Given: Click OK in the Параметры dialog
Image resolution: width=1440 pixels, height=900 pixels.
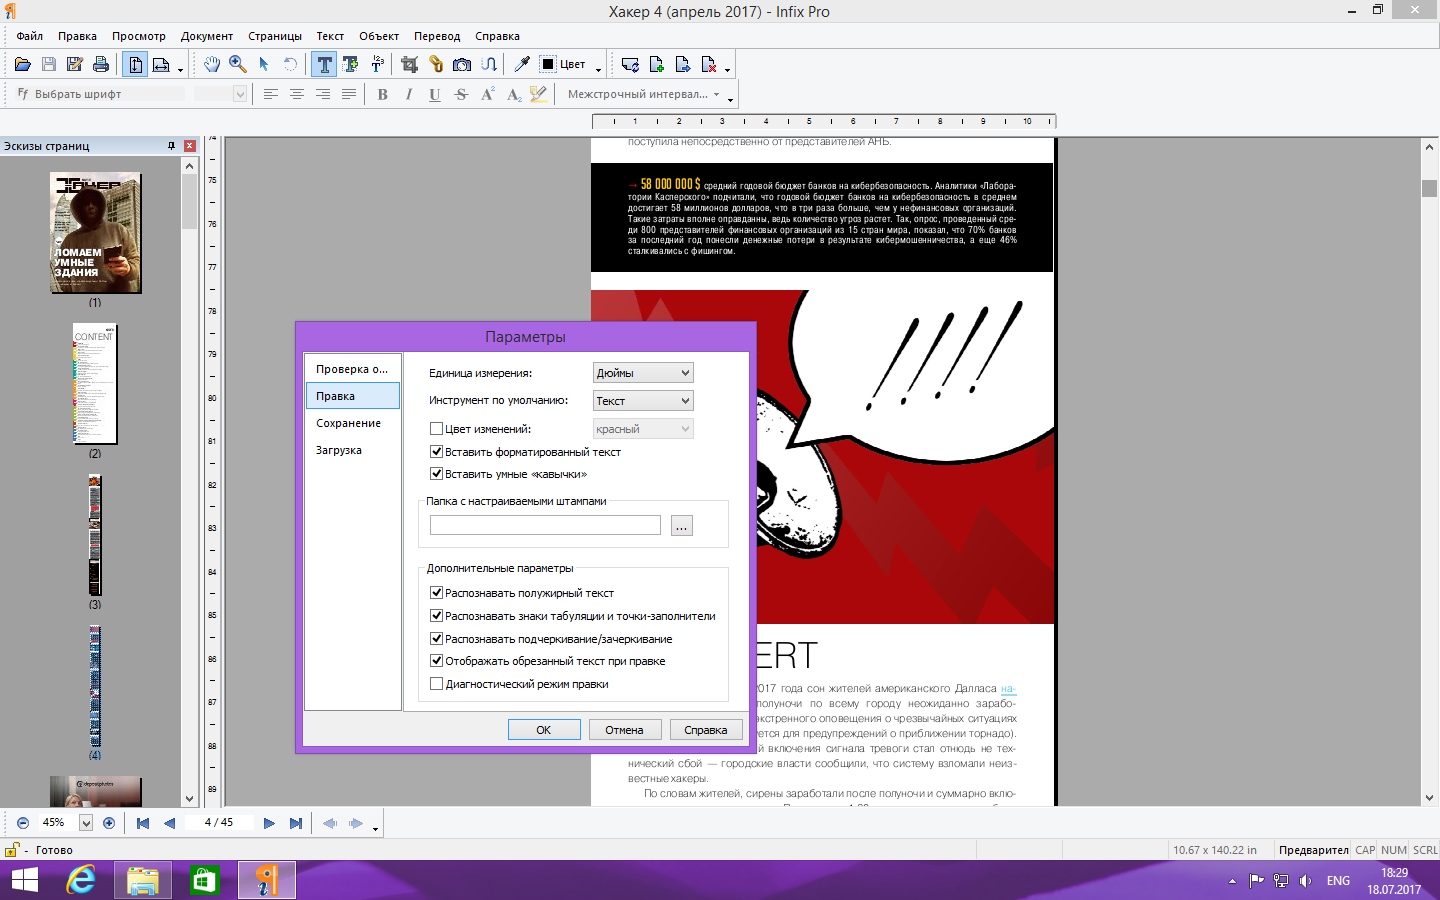Looking at the screenshot, I should (544, 730).
